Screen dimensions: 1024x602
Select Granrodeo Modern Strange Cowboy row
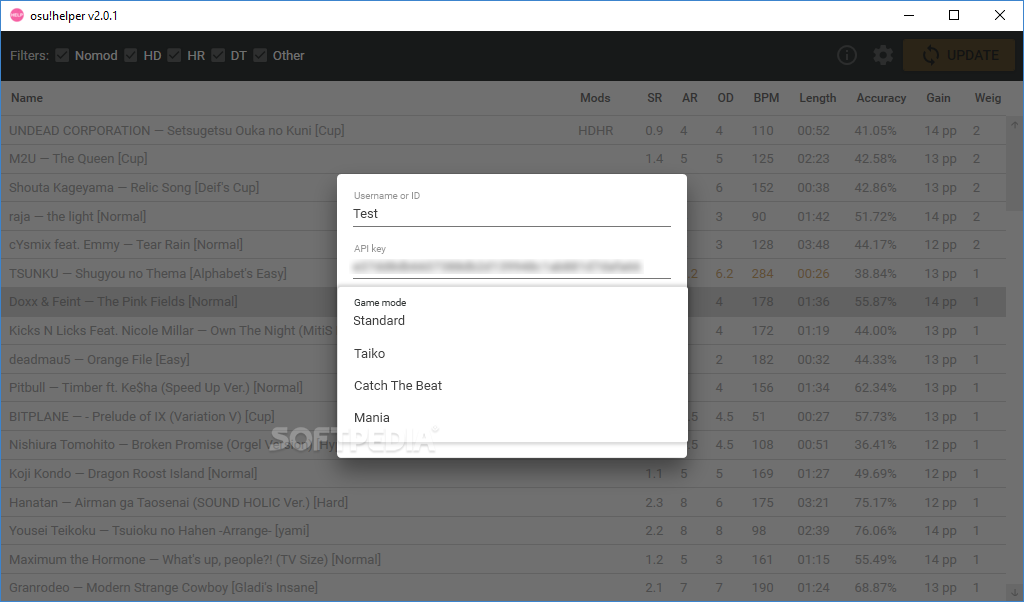[x=504, y=588]
